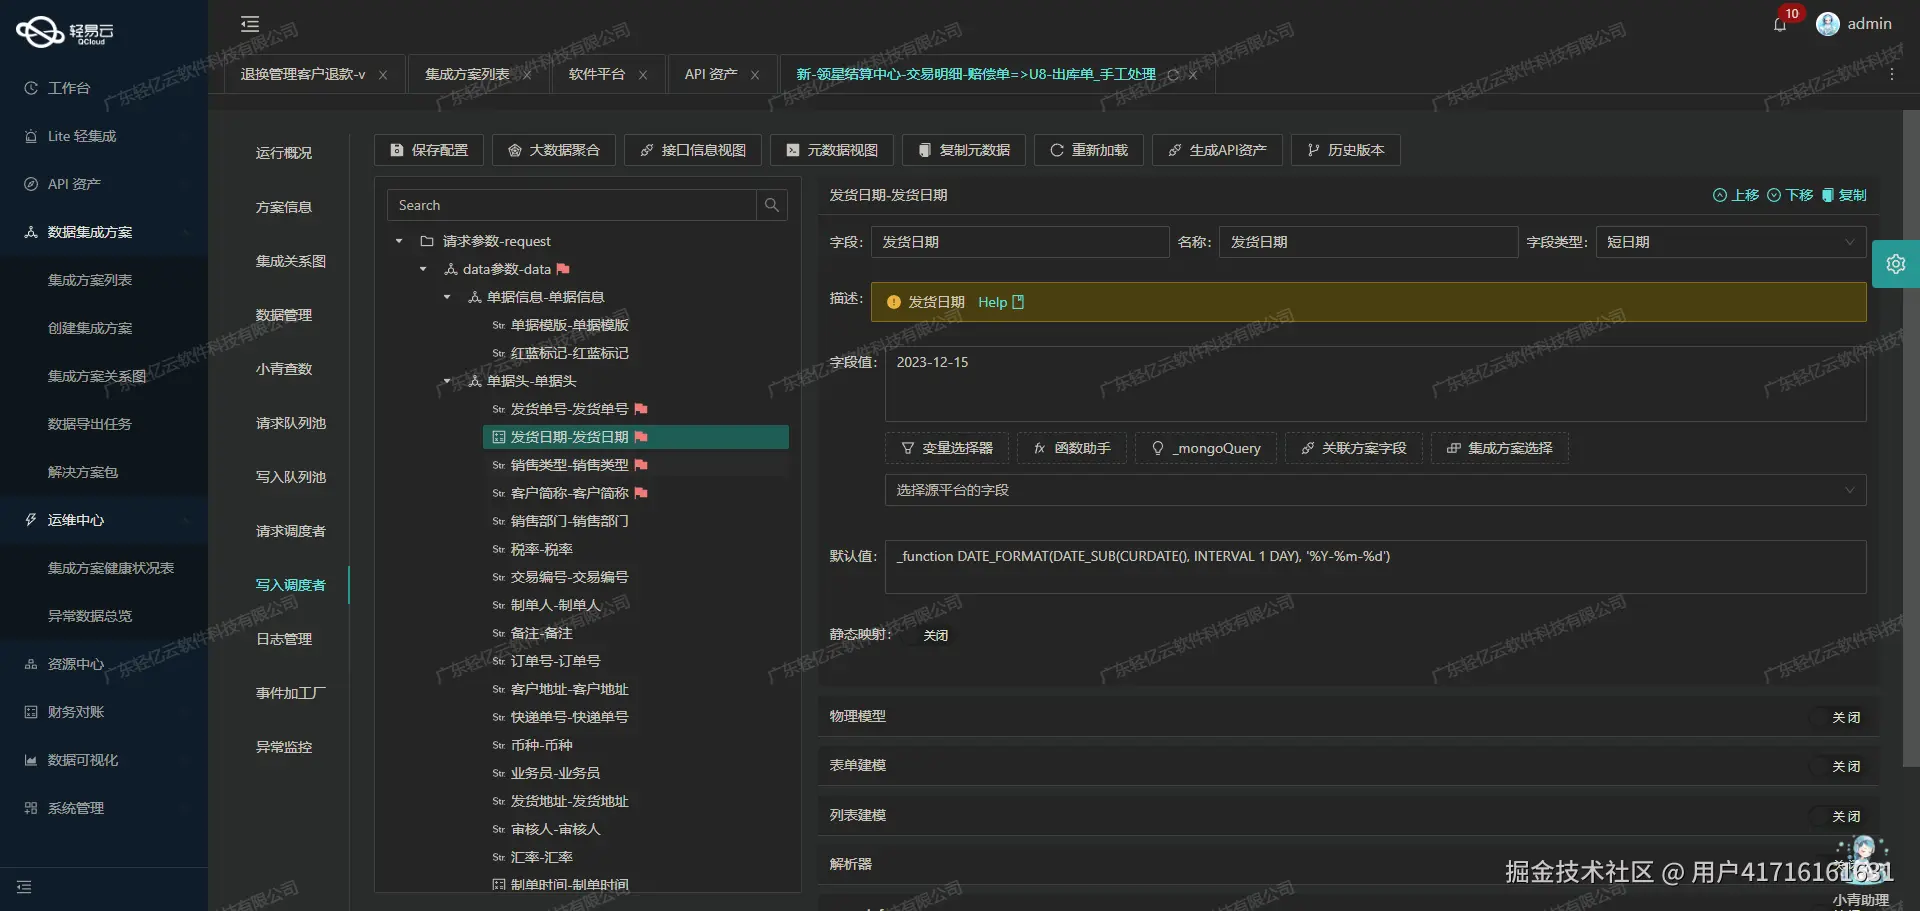The width and height of the screenshot is (1920, 911).
Task: Open the 选择源平台的字段 dropdown
Action: pos(1374,490)
